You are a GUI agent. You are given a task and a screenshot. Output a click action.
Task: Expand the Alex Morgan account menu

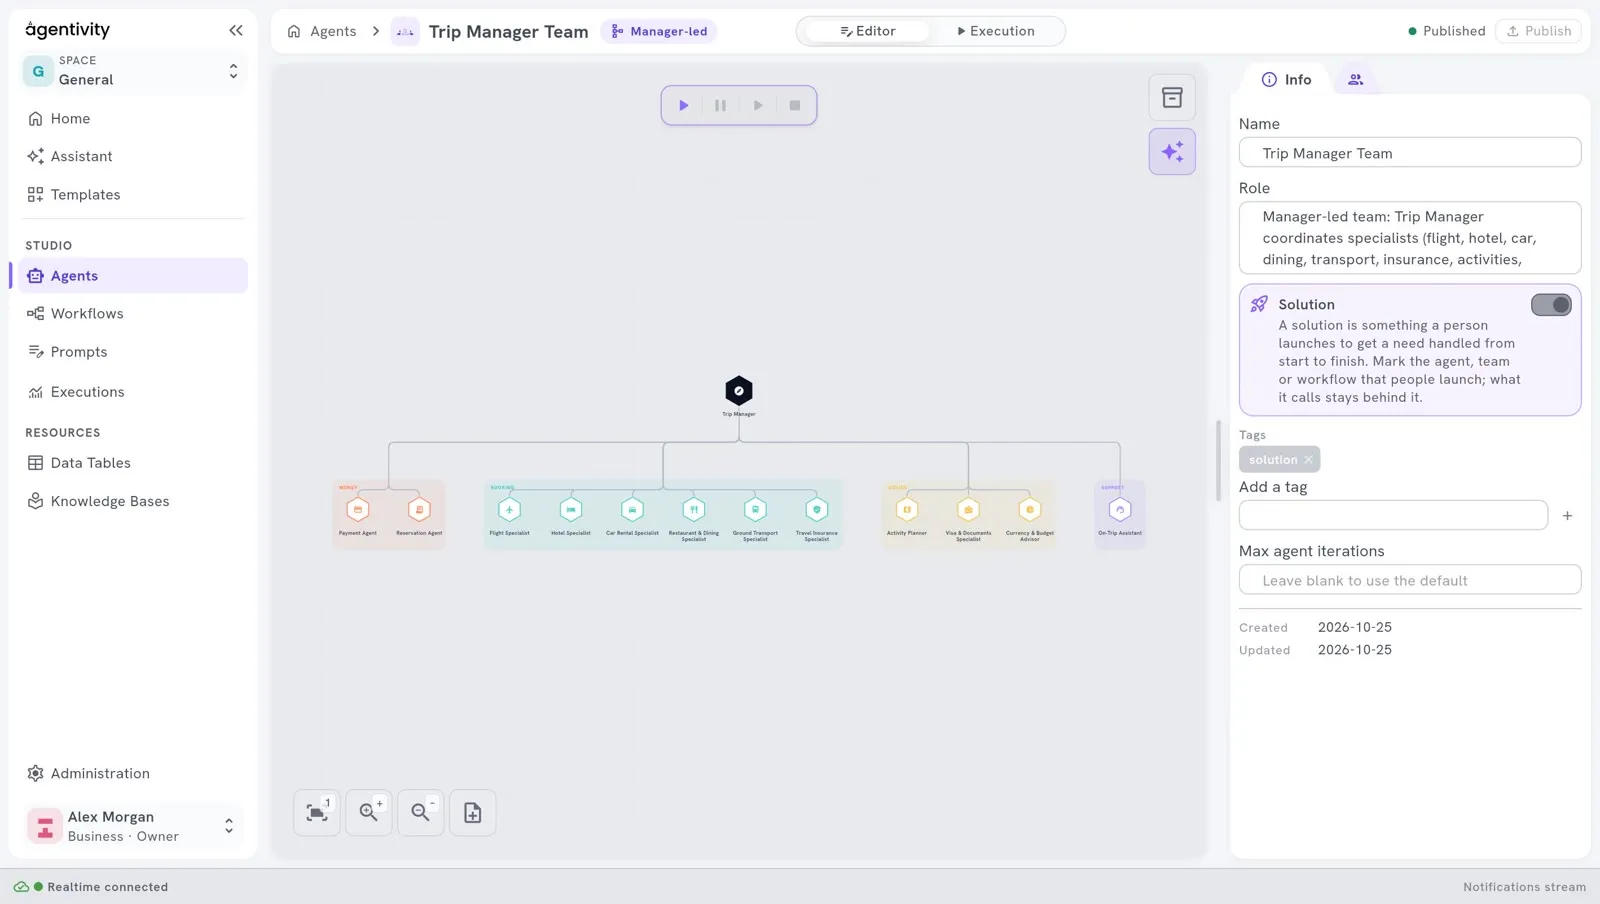[133, 826]
